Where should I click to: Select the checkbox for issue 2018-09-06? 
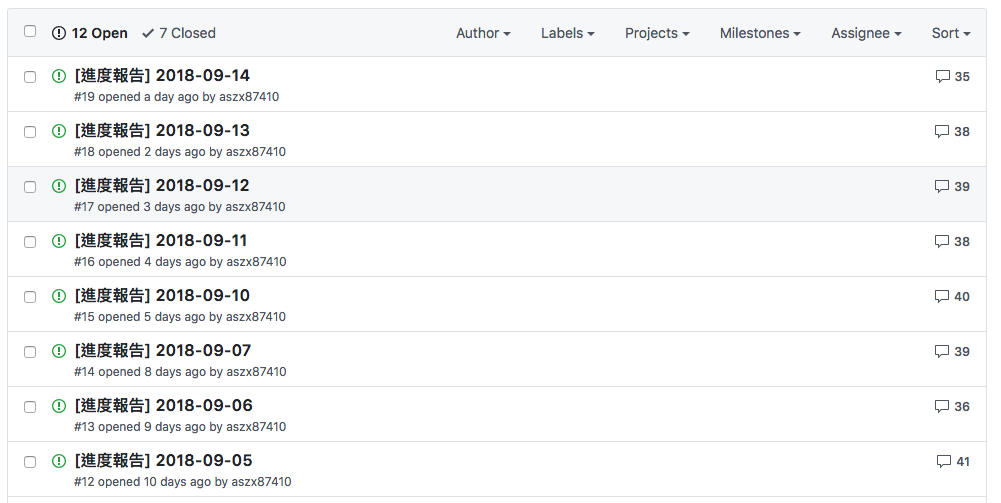pyautogui.click(x=30, y=407)
